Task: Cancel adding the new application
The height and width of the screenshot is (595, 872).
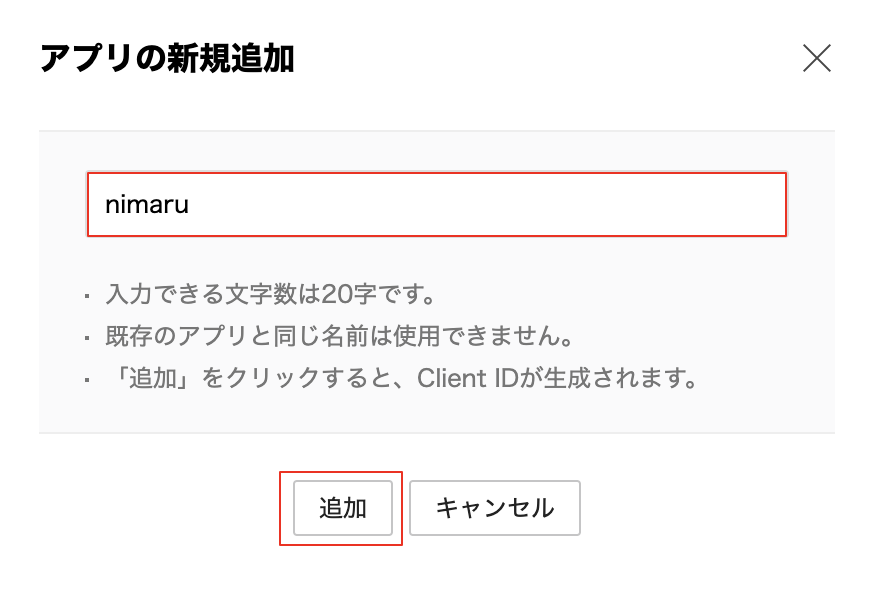Action: [x=494, y=508]
